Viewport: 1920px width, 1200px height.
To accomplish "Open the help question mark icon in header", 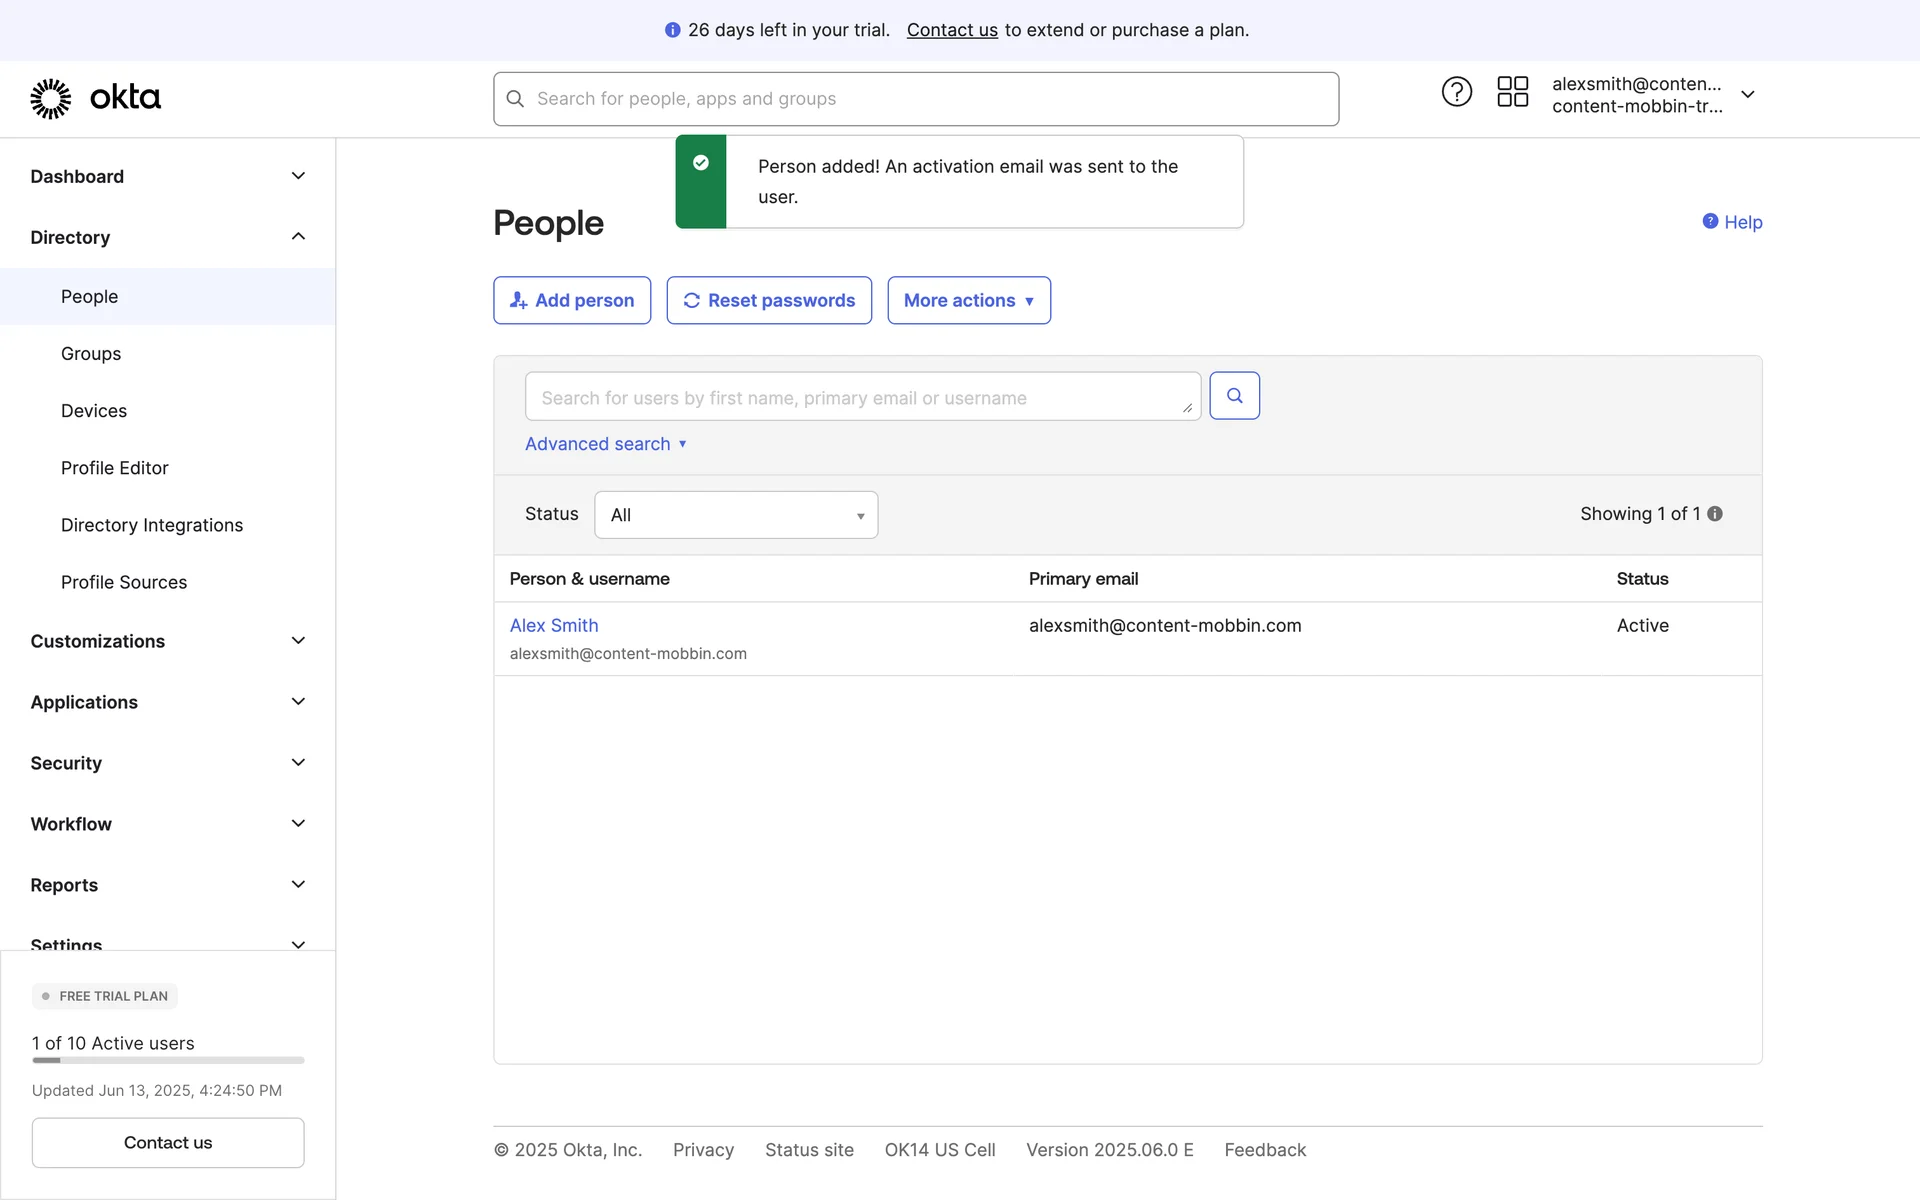I will (1456, 92).
